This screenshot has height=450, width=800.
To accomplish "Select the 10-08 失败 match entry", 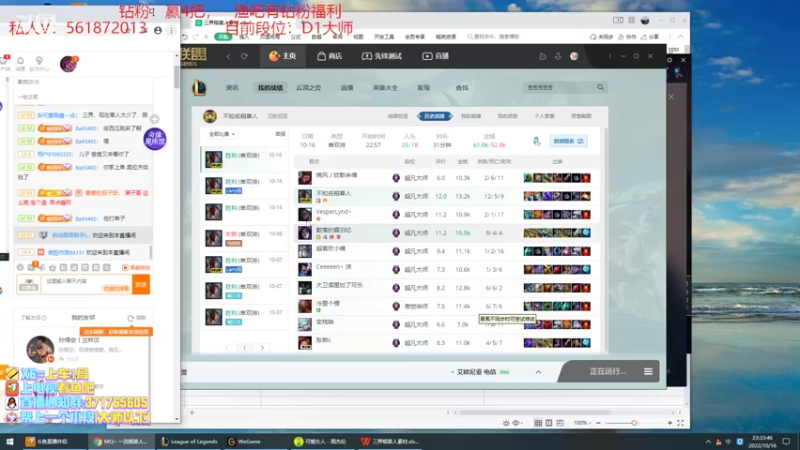I will [244, 238].
